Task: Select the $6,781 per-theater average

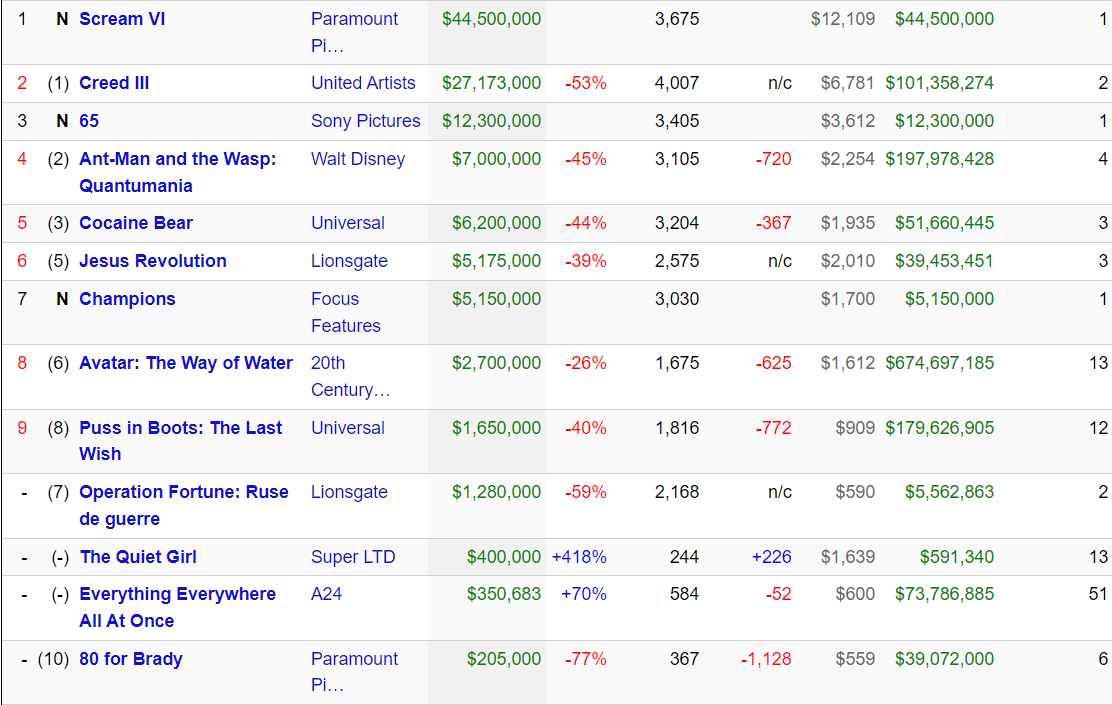Action: [848, 83]
